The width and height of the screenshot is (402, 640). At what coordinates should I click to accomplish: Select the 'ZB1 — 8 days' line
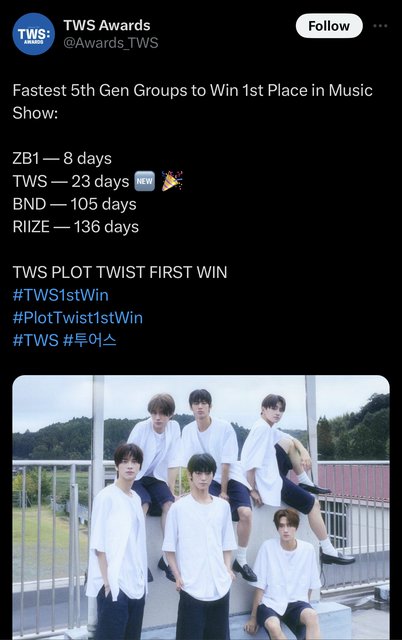pyautogui.click(x=62, y=158)
